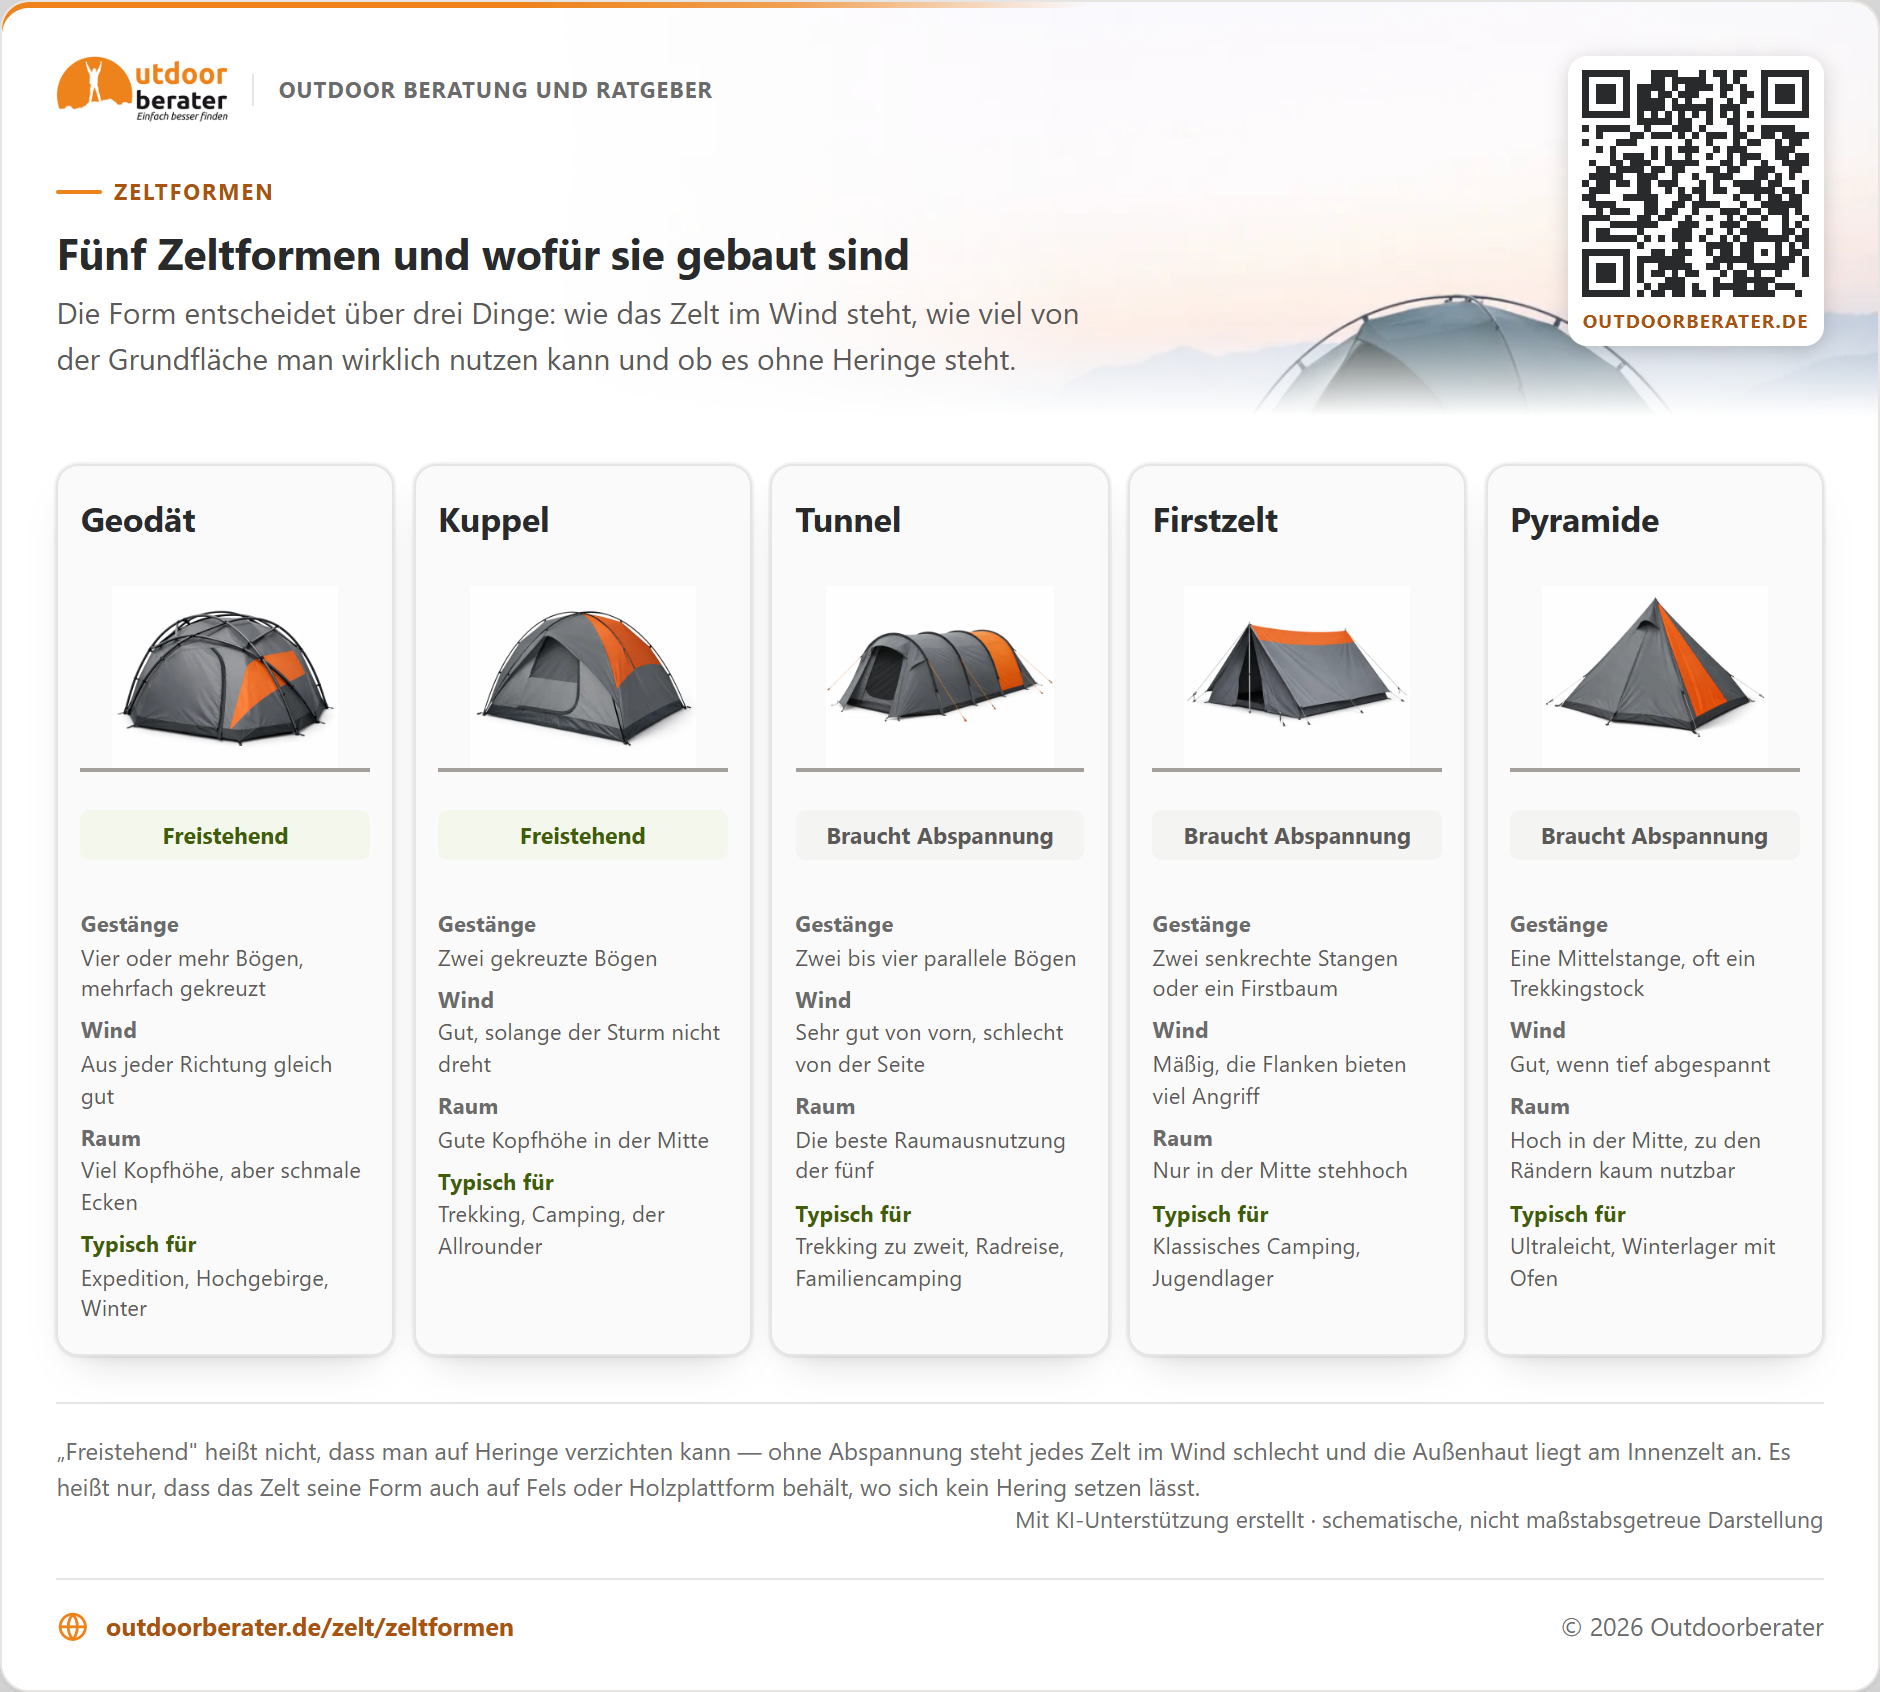Click the Tunnel card's 'Typisch für' heading
The image size is (1880, 1692).
click(853, 1214)
